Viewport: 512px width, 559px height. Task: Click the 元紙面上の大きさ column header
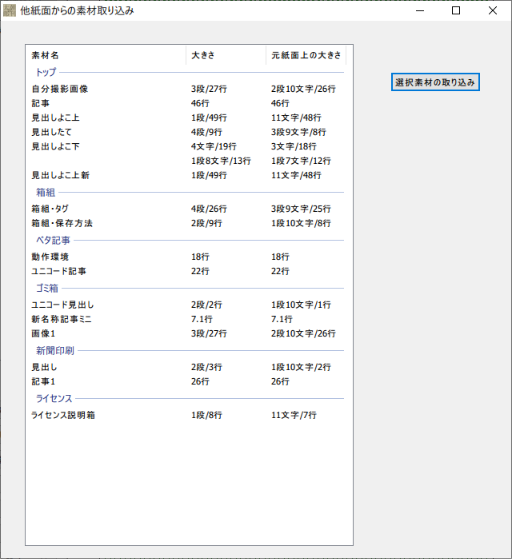coord(306,55)
